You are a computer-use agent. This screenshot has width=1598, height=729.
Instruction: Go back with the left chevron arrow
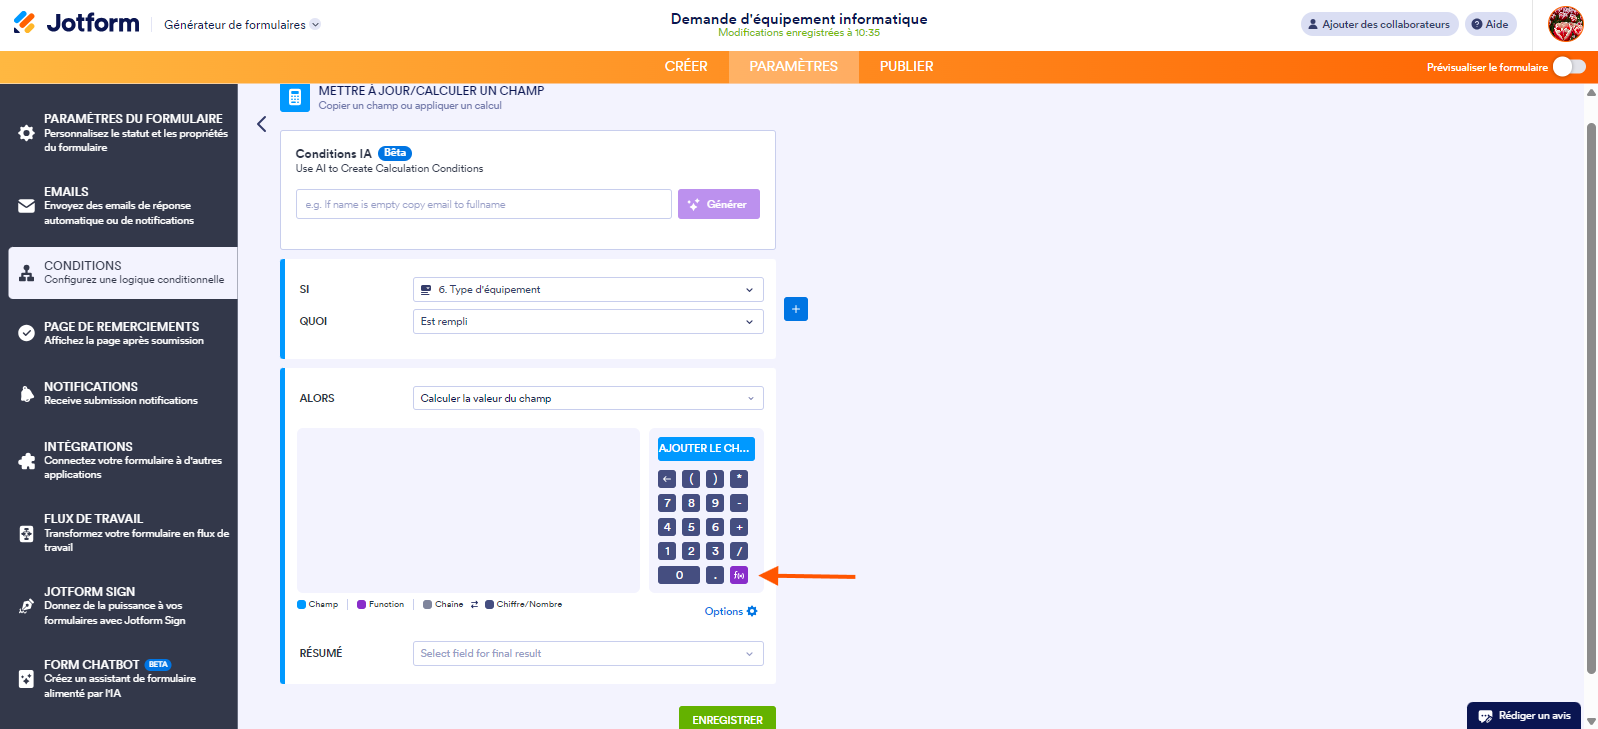click(262, 124)
